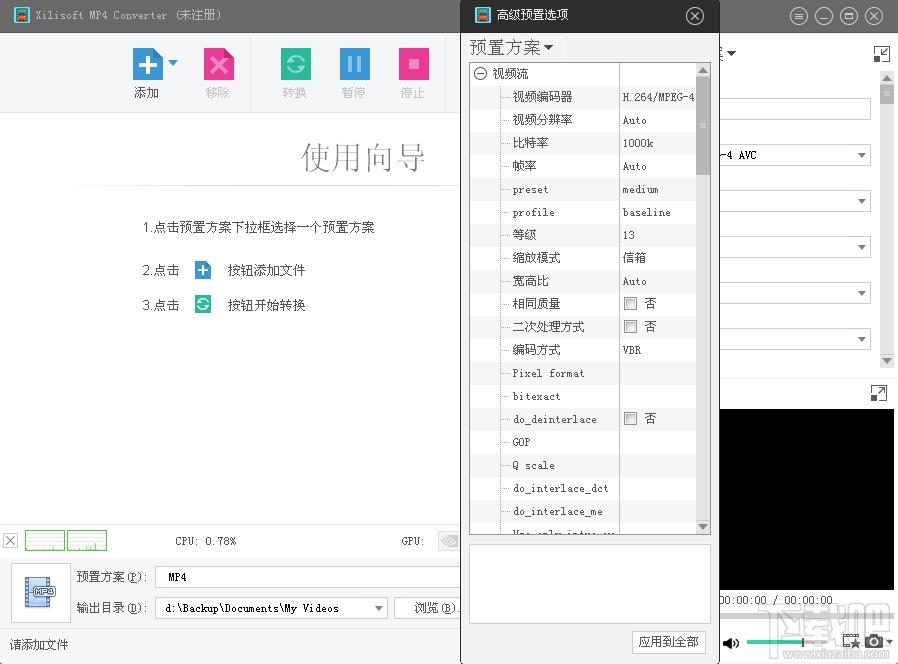The width and height of the screenshot is (898, 664).
Task: Select the bitexact row
Action: (x=583, y=396)
